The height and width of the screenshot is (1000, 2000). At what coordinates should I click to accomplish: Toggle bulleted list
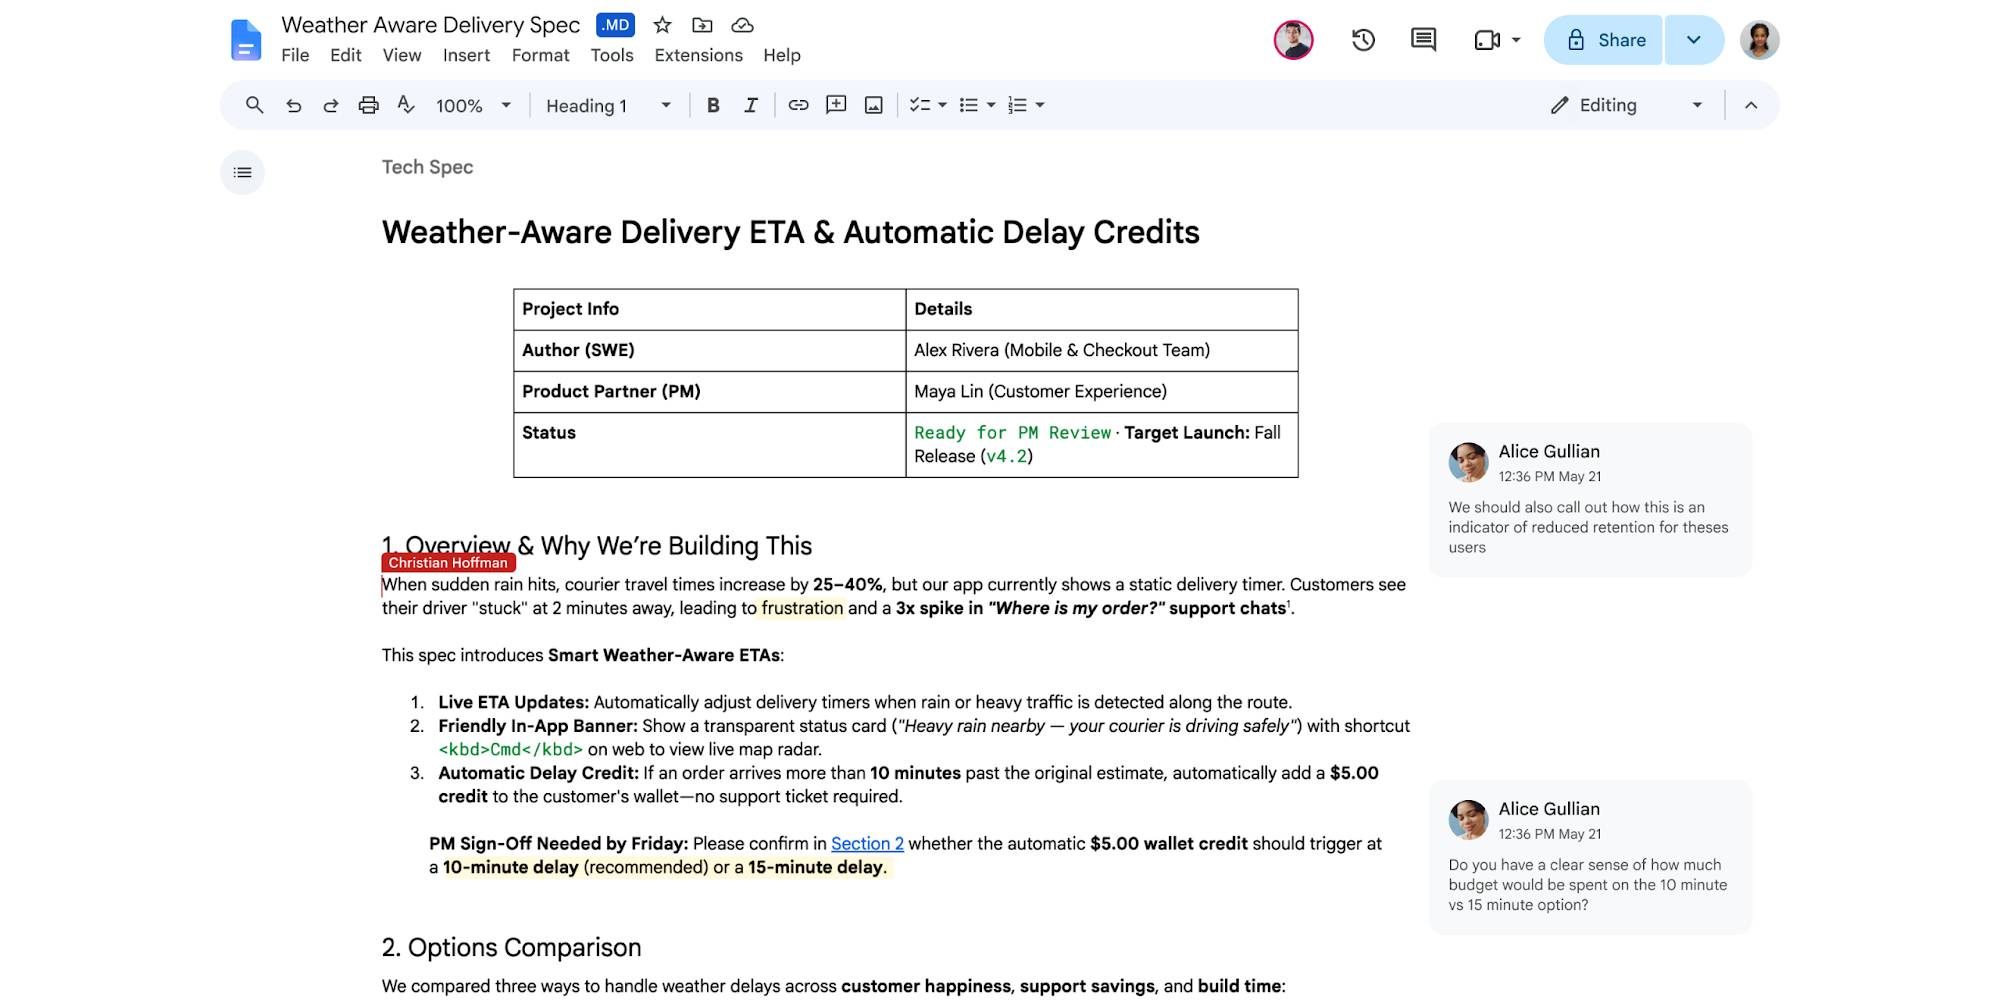pyautogui.click(x=968, y=105)
